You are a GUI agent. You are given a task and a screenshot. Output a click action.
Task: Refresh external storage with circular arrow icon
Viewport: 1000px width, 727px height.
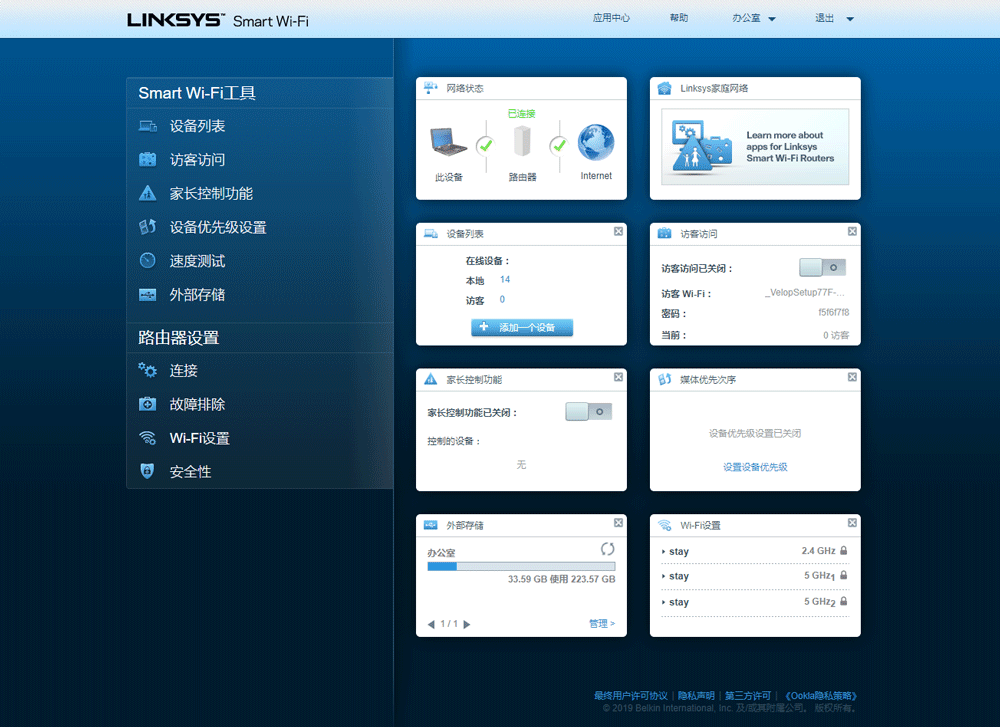[x=607, y=548]
